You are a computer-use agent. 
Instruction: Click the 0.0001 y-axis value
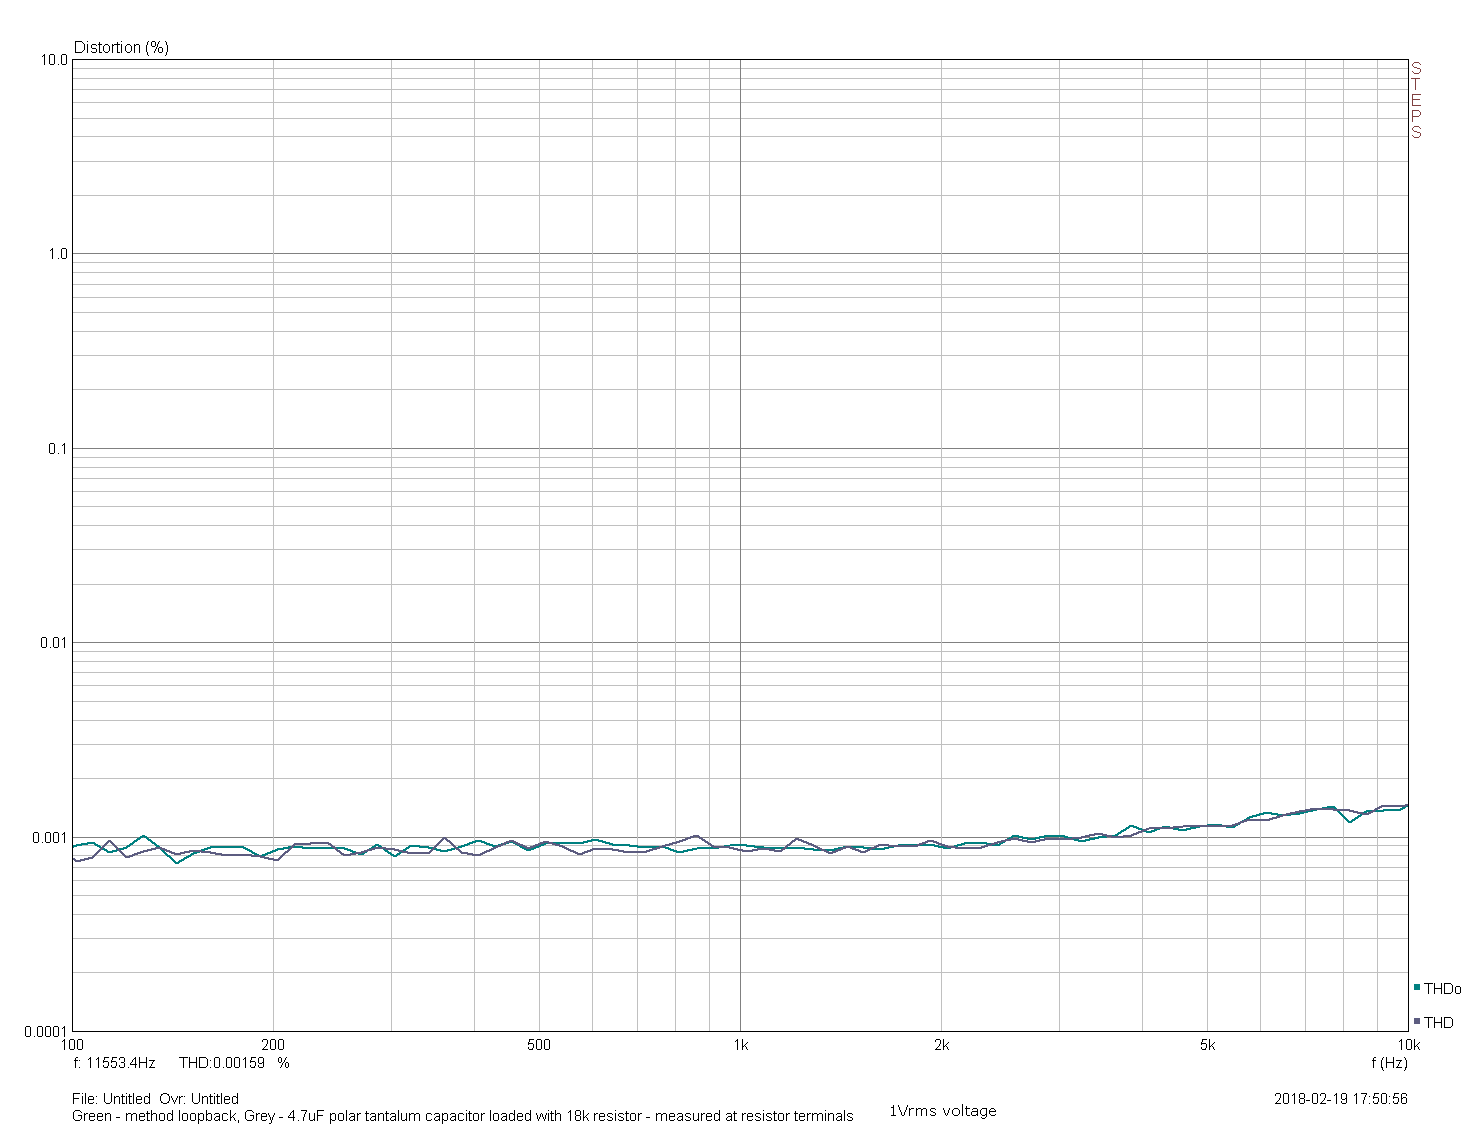(x=46, y=1032)
